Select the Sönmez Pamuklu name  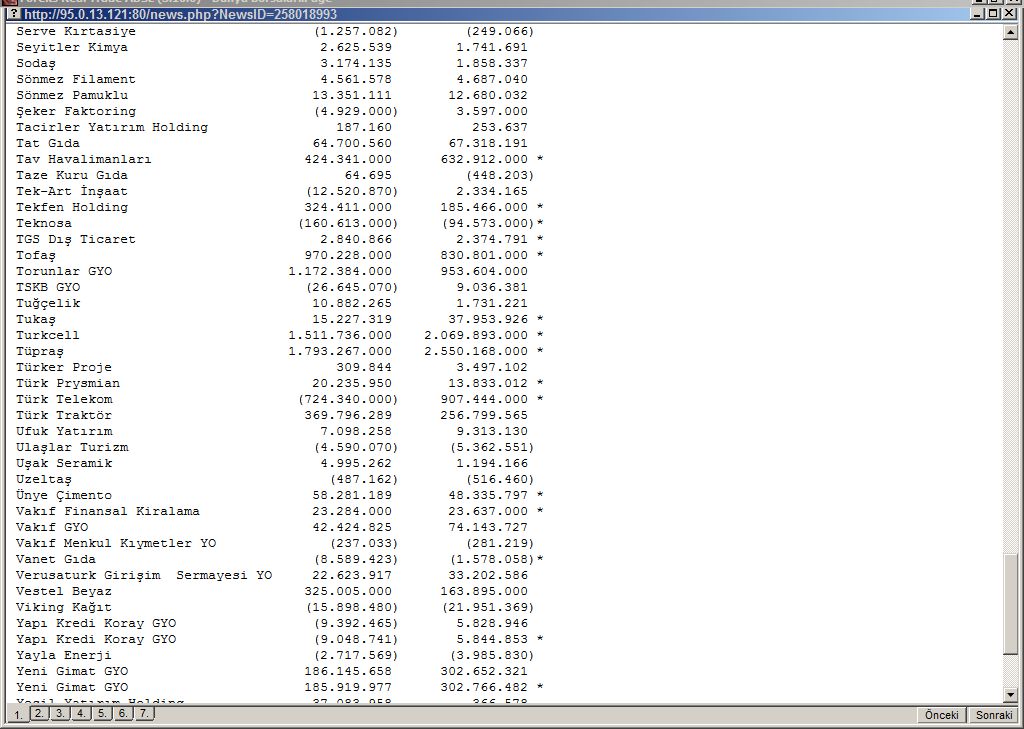tap(72, 95)
